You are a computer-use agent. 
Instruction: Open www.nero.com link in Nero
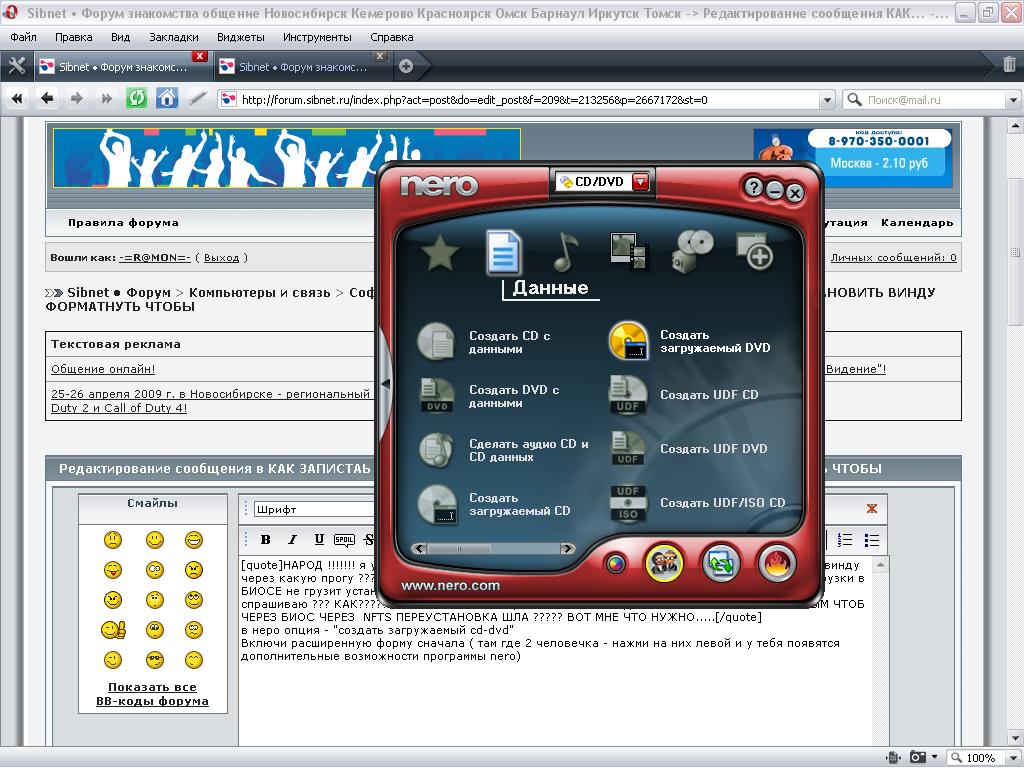(x=451, y=586)
